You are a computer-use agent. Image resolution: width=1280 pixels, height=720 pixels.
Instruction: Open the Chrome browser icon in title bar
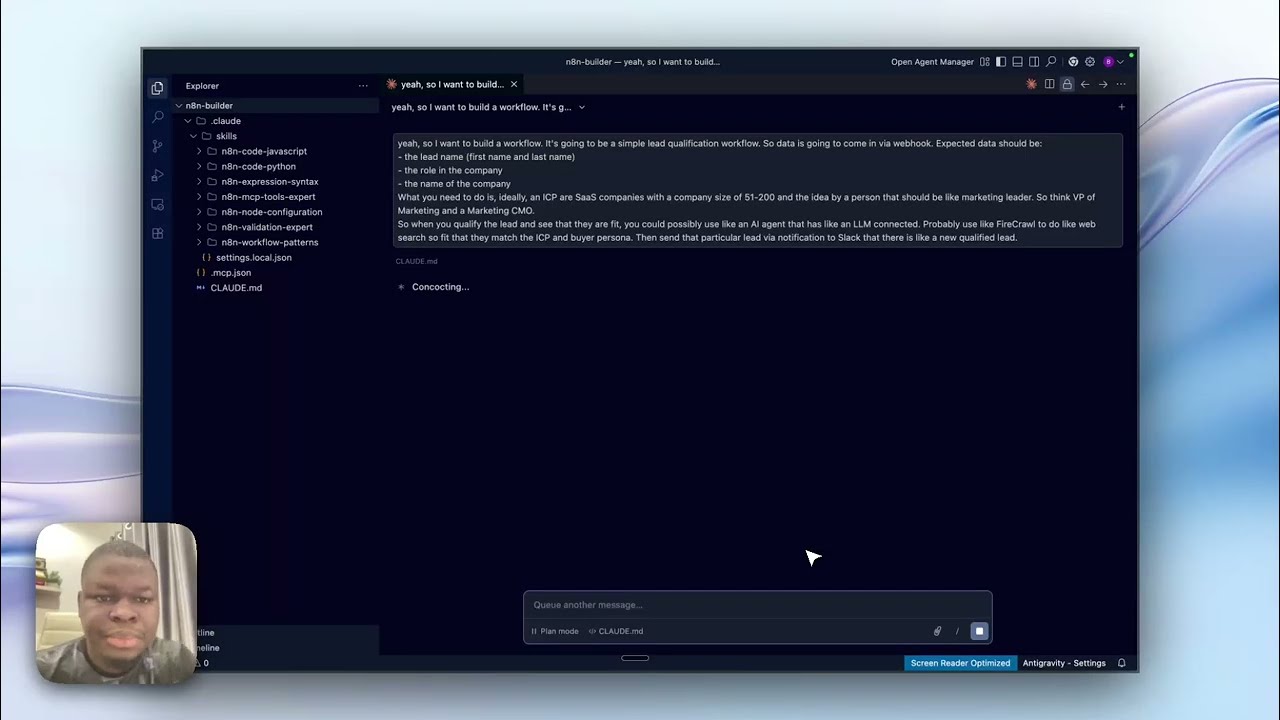(x=1073, y=62)
